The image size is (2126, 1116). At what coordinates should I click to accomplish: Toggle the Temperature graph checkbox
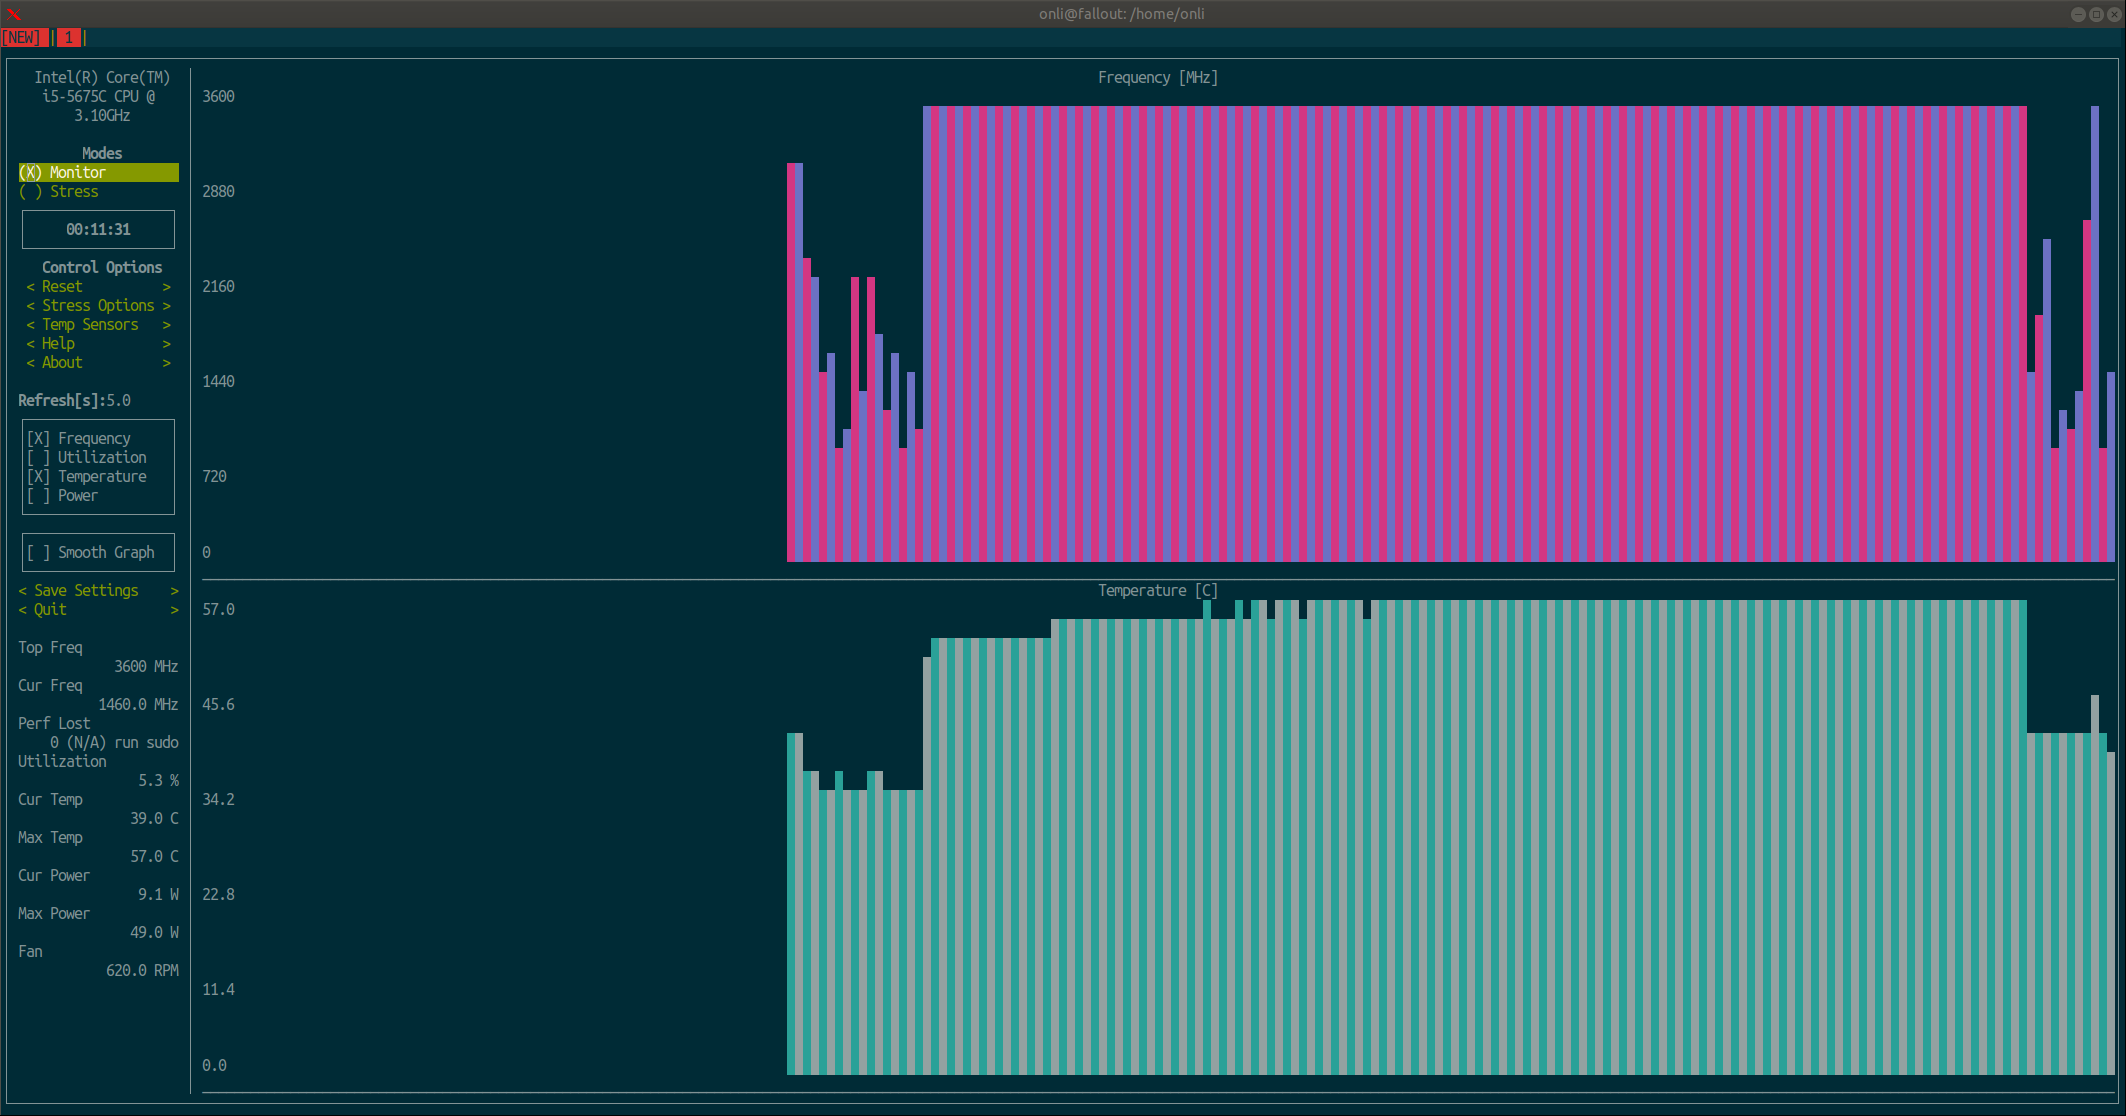[x=87, y=477]
